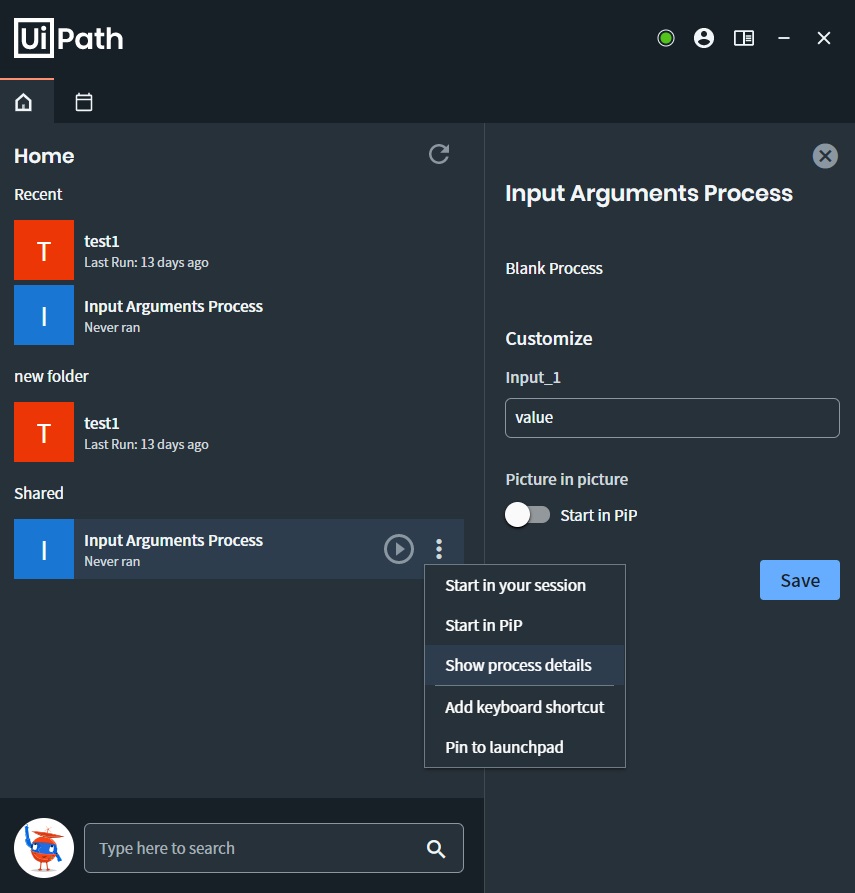The image size is (855, 893).
Task: Click the Customize heading
Action: coord(549,339)
